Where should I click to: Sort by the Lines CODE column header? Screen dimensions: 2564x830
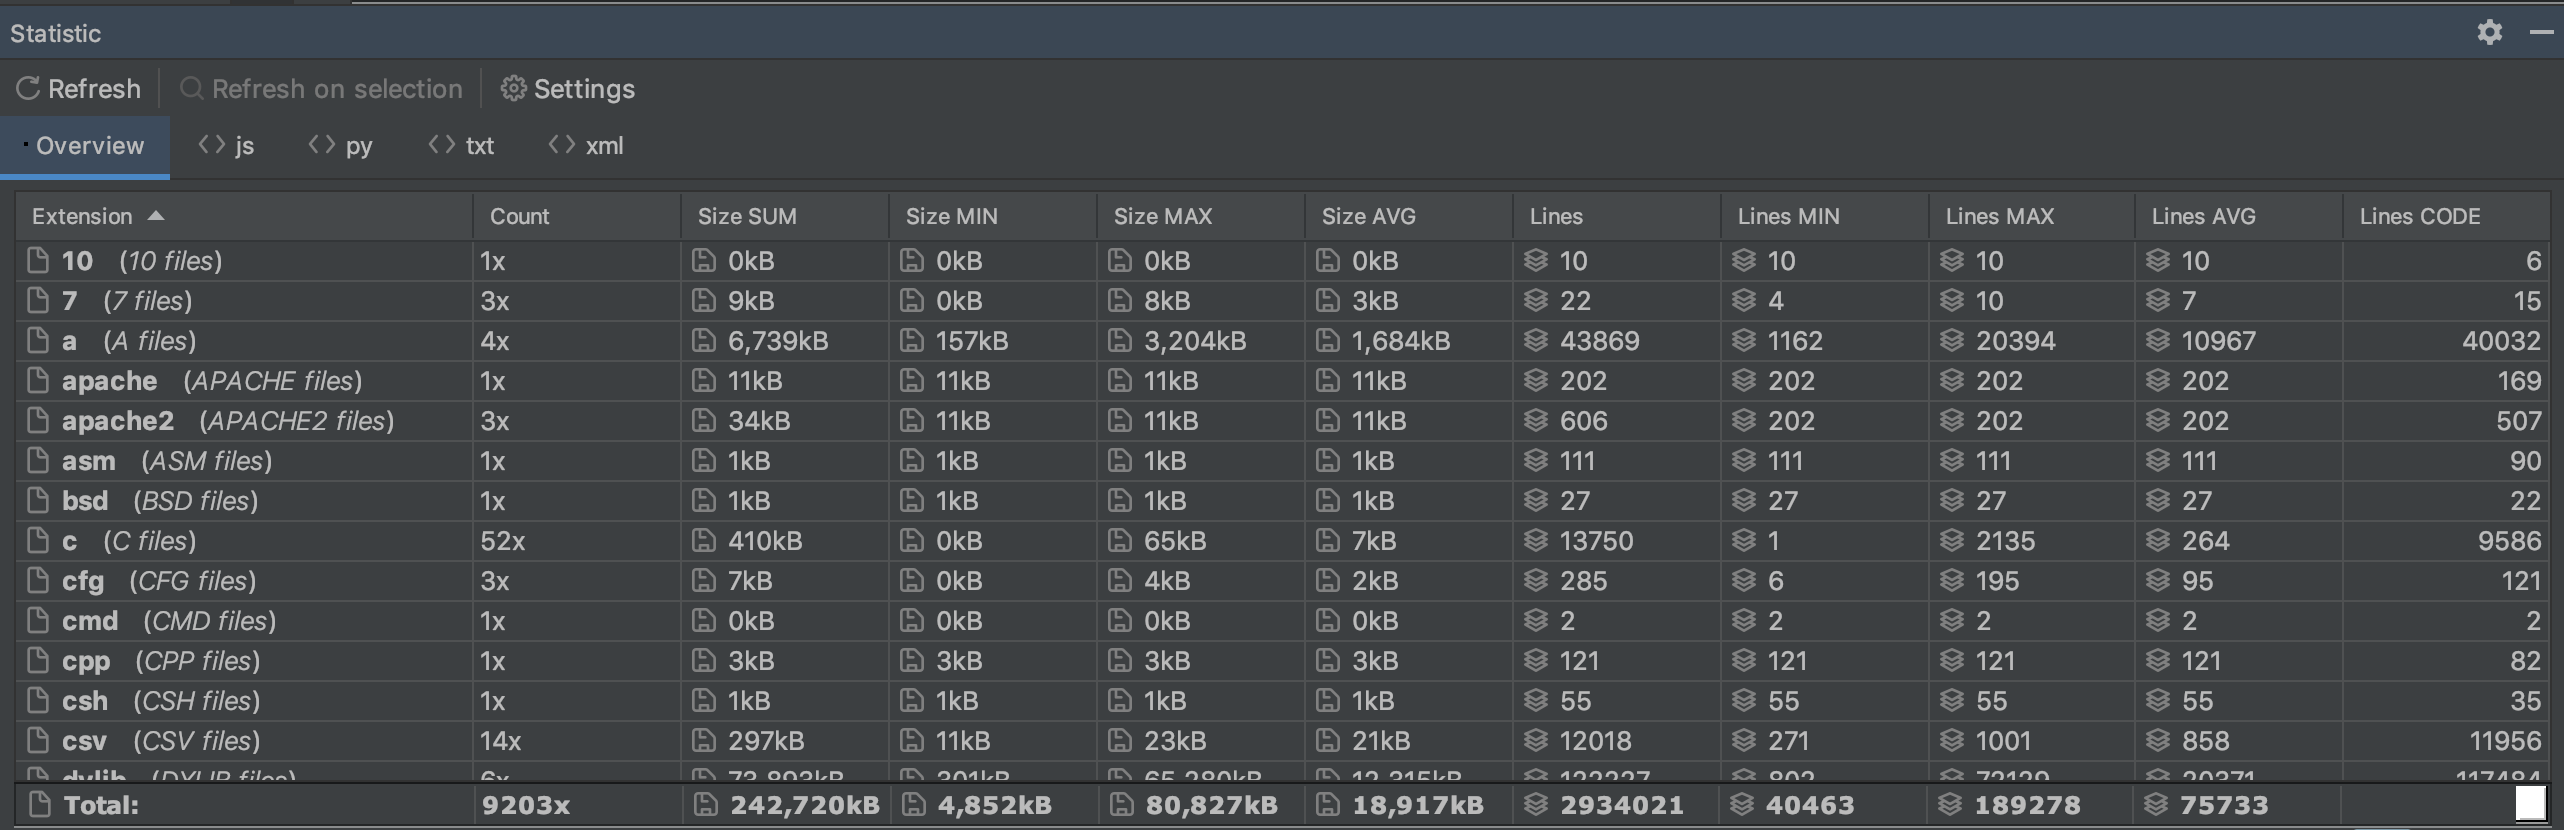(x=2419, y=216)
